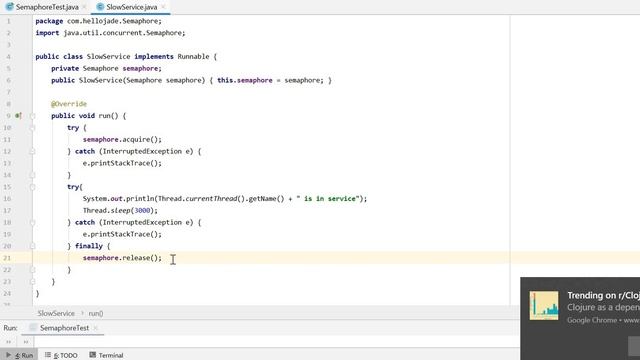Click second 'e.printStackTrace();' on line 19

click(x=122, y=234)
